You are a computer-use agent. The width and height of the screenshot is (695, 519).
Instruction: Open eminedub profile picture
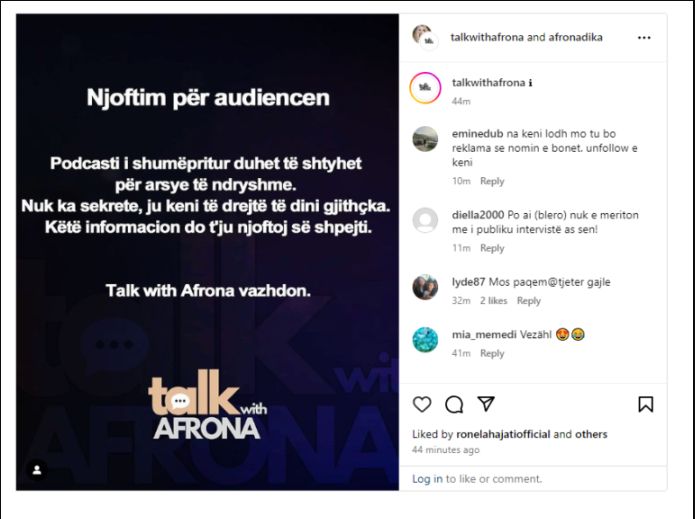[x=425, y=139]
